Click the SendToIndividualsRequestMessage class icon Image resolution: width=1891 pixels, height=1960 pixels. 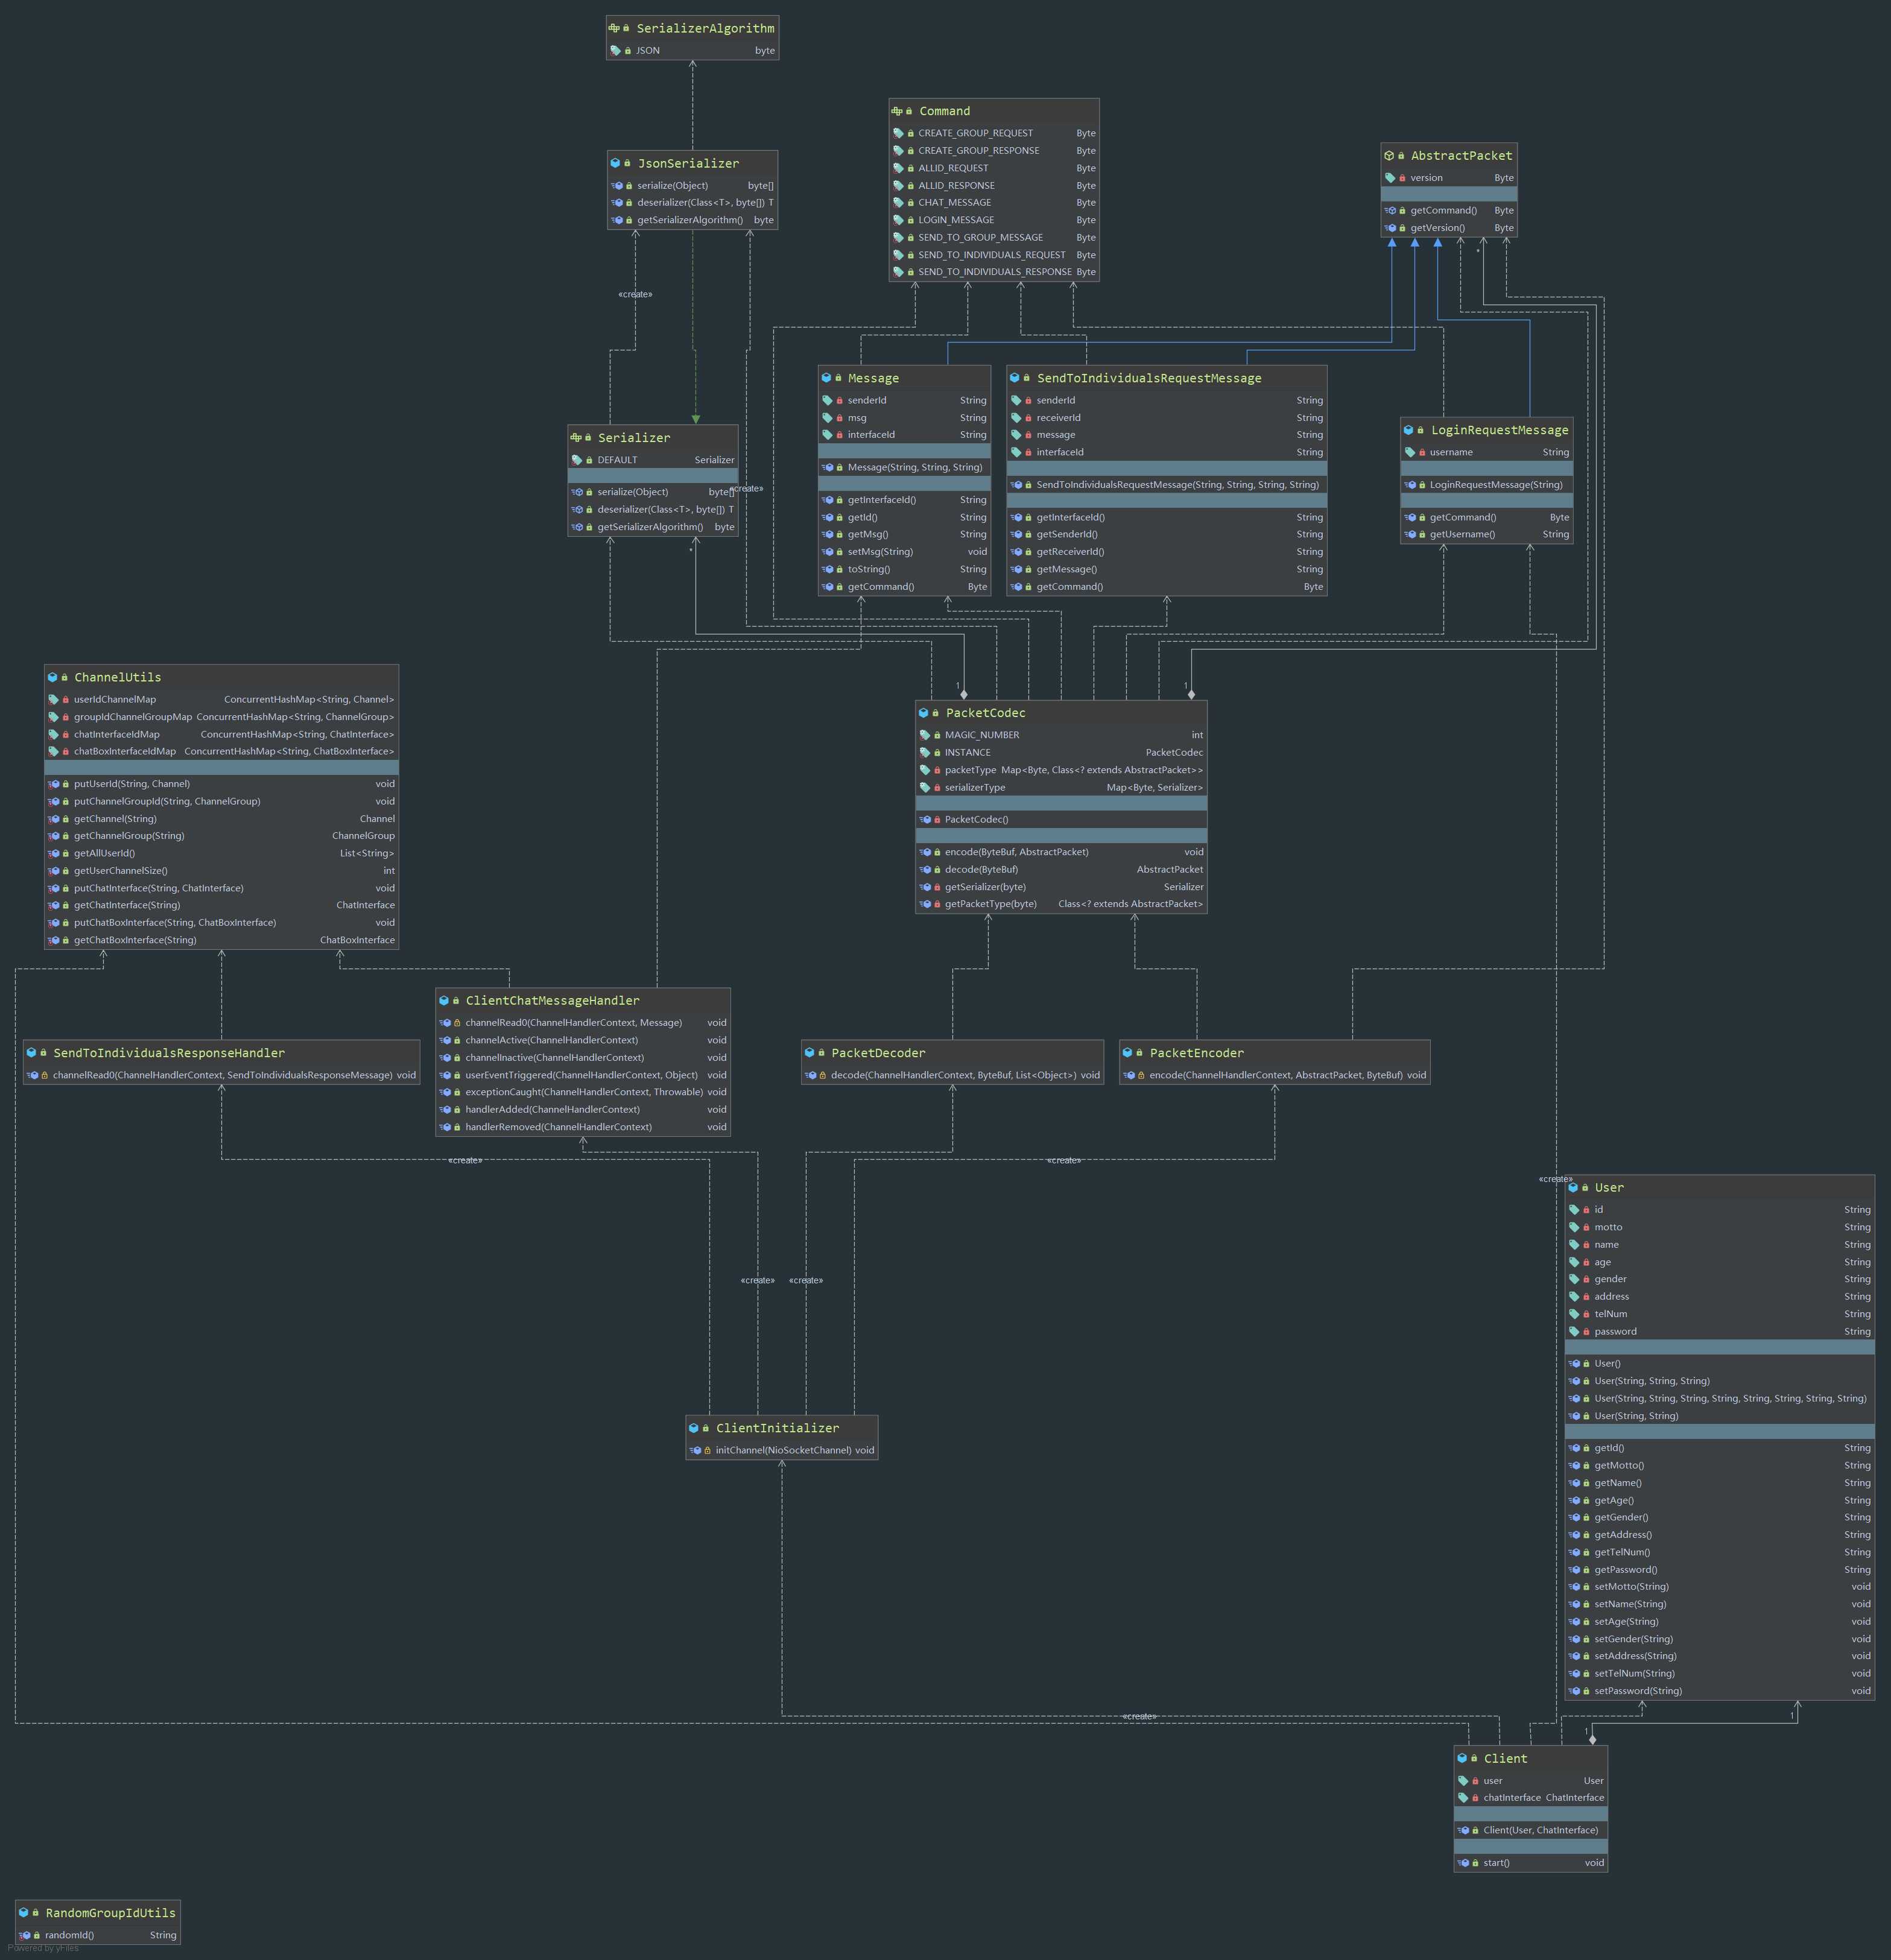coord(1014,378)
